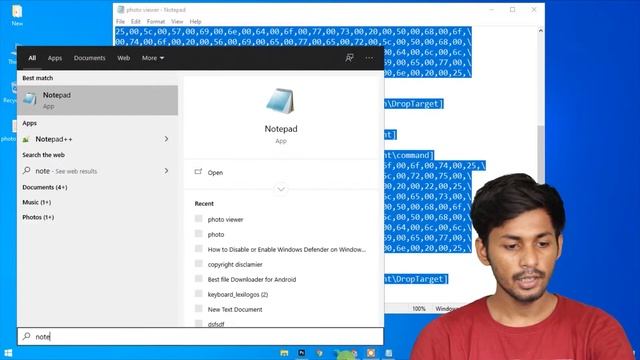The height and width of the screenshot is (360, 640).
Task: Open recent How to Disable or Enable Windows Defender
Action: [287, 249]
